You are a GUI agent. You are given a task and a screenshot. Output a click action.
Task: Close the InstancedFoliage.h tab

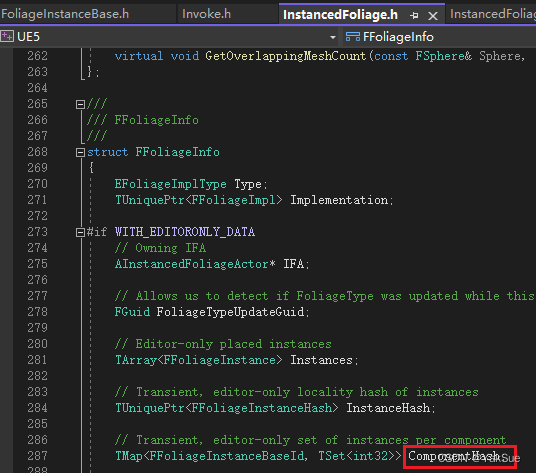coord(433,16)
